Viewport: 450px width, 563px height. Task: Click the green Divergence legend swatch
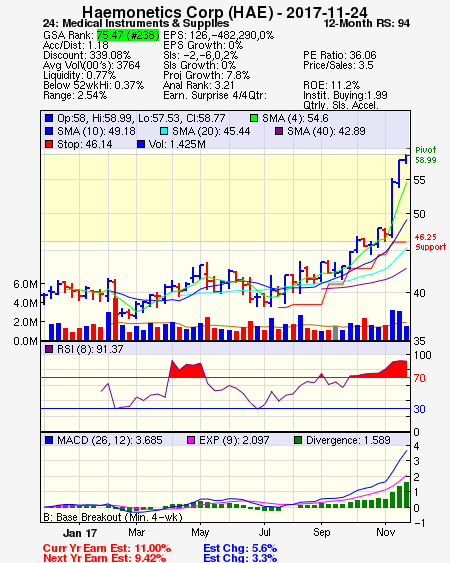tap(298, 440)
